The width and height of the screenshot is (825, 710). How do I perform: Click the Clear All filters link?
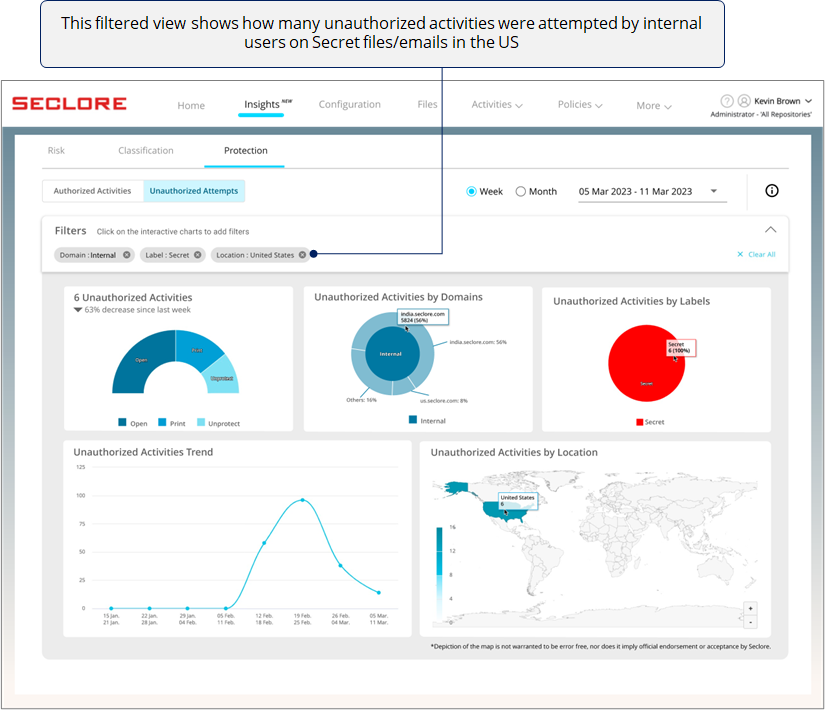[x=757, y=254]
